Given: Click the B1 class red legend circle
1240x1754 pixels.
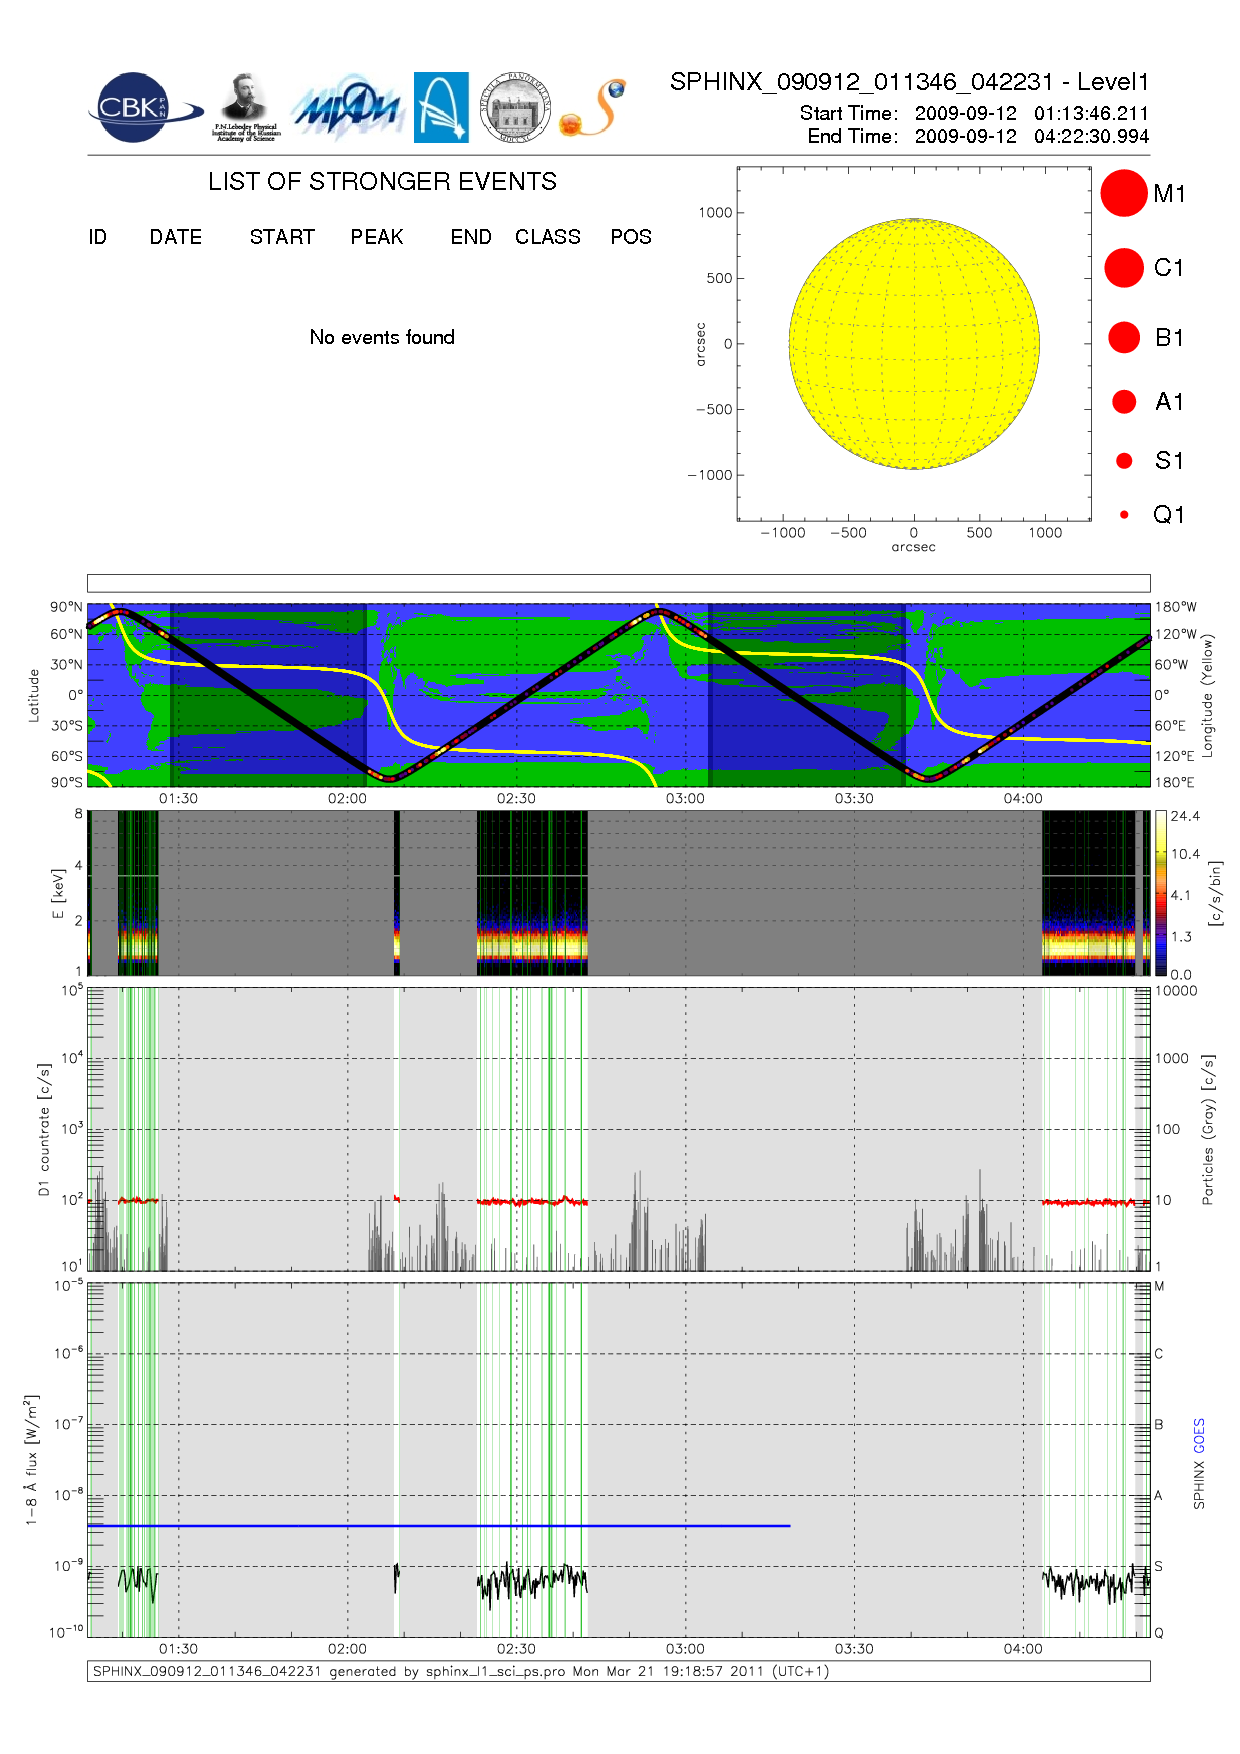Looking at the screenshot, I should [1123, 337].
